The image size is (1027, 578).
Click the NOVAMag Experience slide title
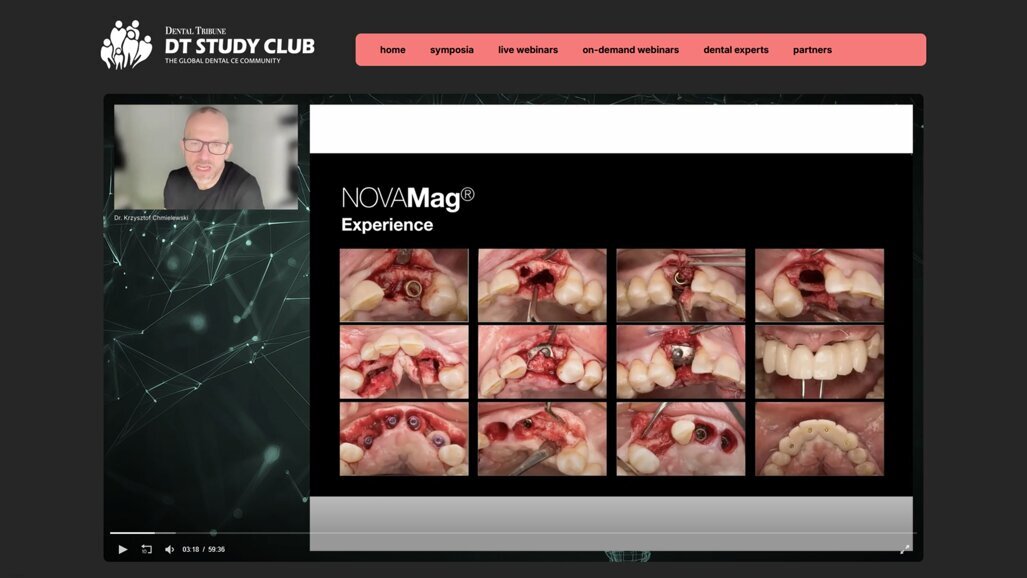[405, 209]
